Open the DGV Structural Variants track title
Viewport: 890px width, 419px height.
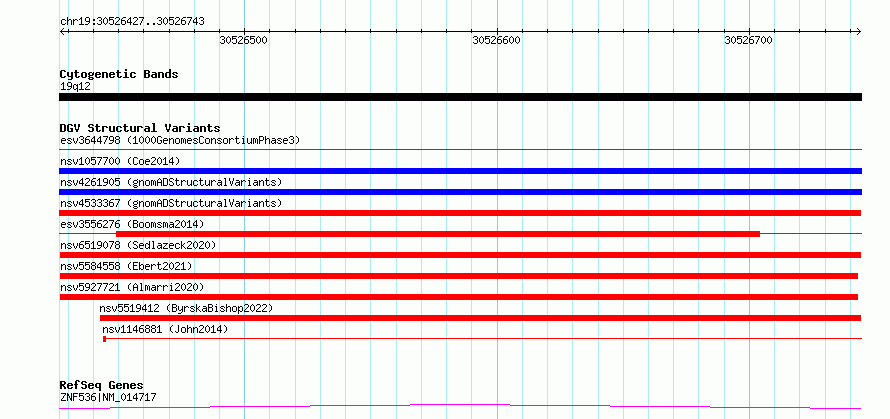pos(140,128)
